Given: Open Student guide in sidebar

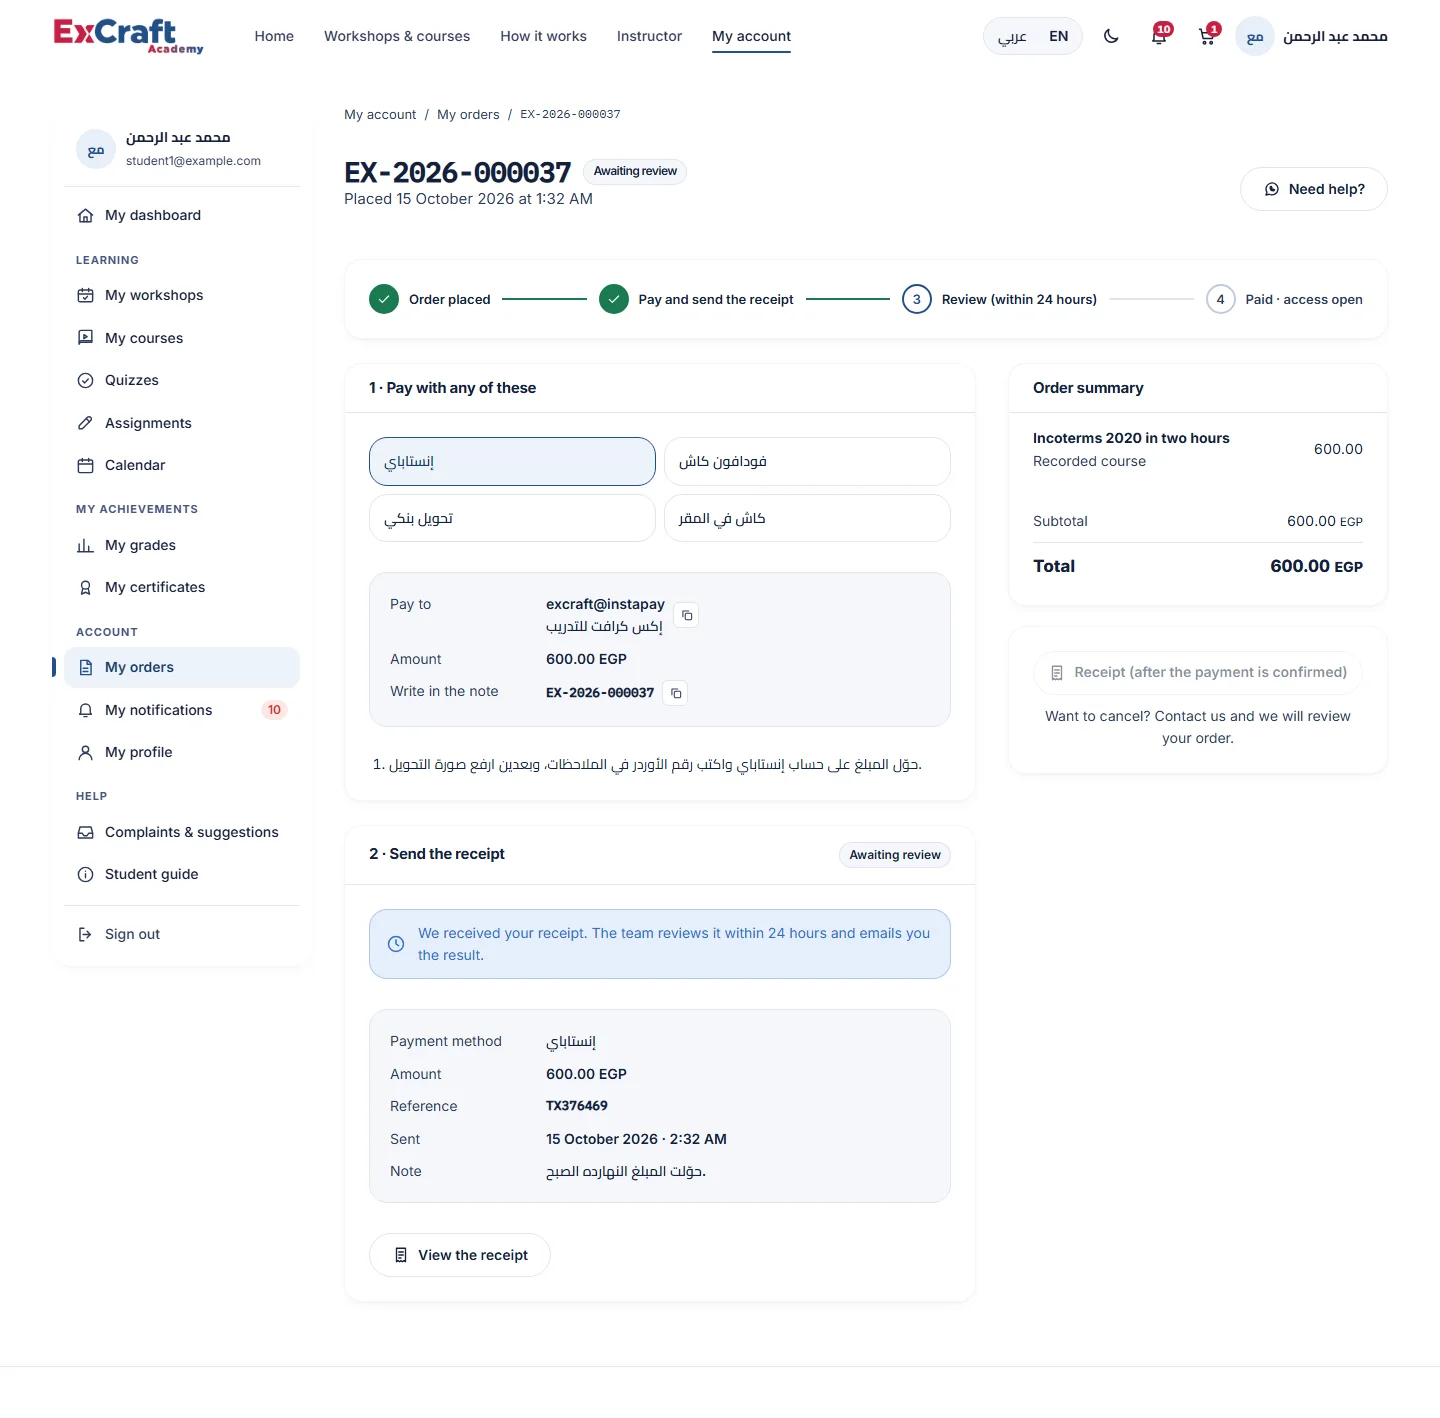Looking at the screenshot, I should coord(182,874).
